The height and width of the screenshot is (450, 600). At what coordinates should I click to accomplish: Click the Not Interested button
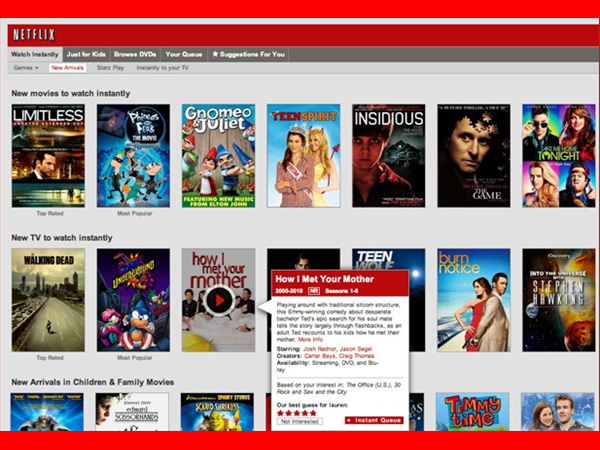299,421
